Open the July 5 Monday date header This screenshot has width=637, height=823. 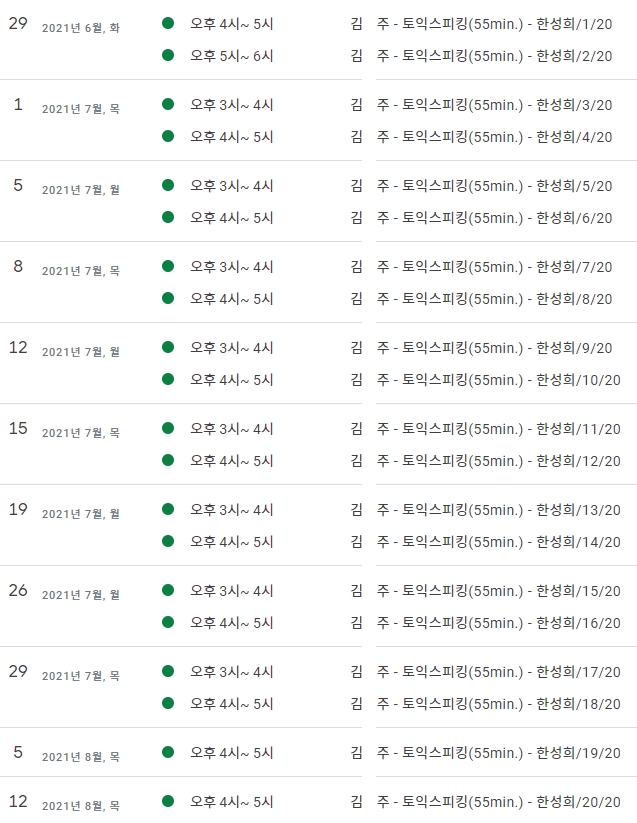click(x=66, y=186)
